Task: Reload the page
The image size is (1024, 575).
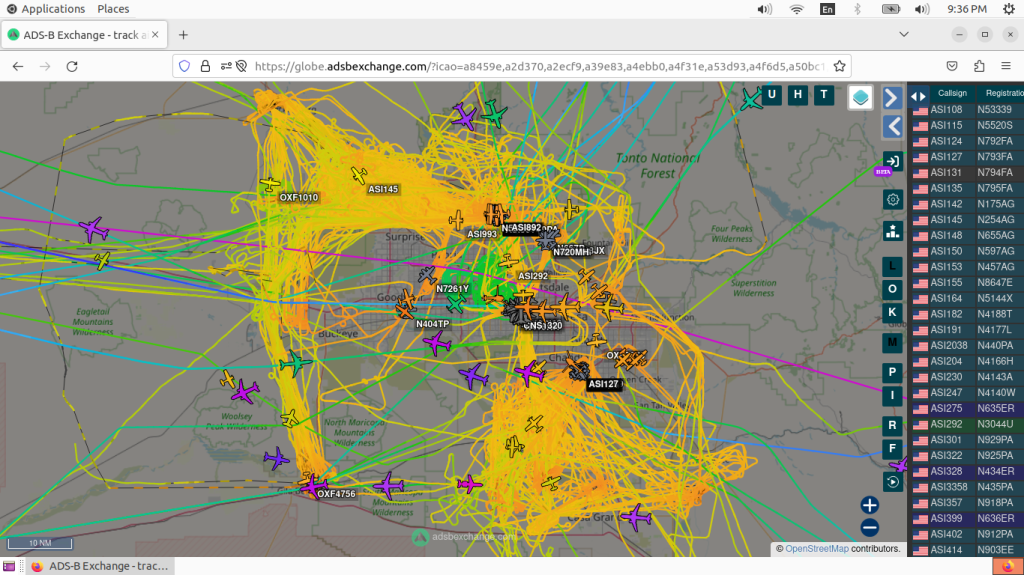Action: tap(72, 66)
